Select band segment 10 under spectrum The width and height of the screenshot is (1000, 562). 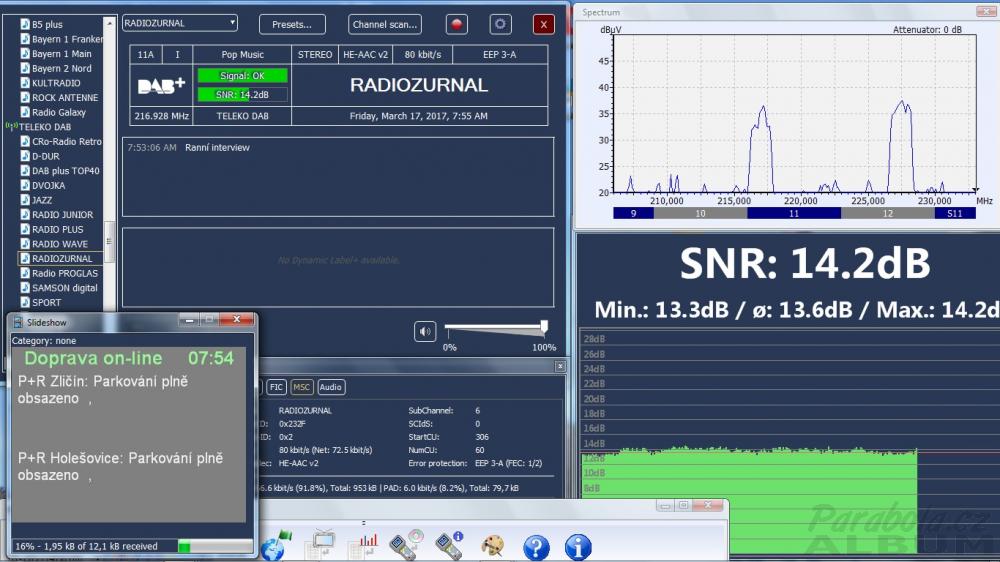click(x=700, y=214)
